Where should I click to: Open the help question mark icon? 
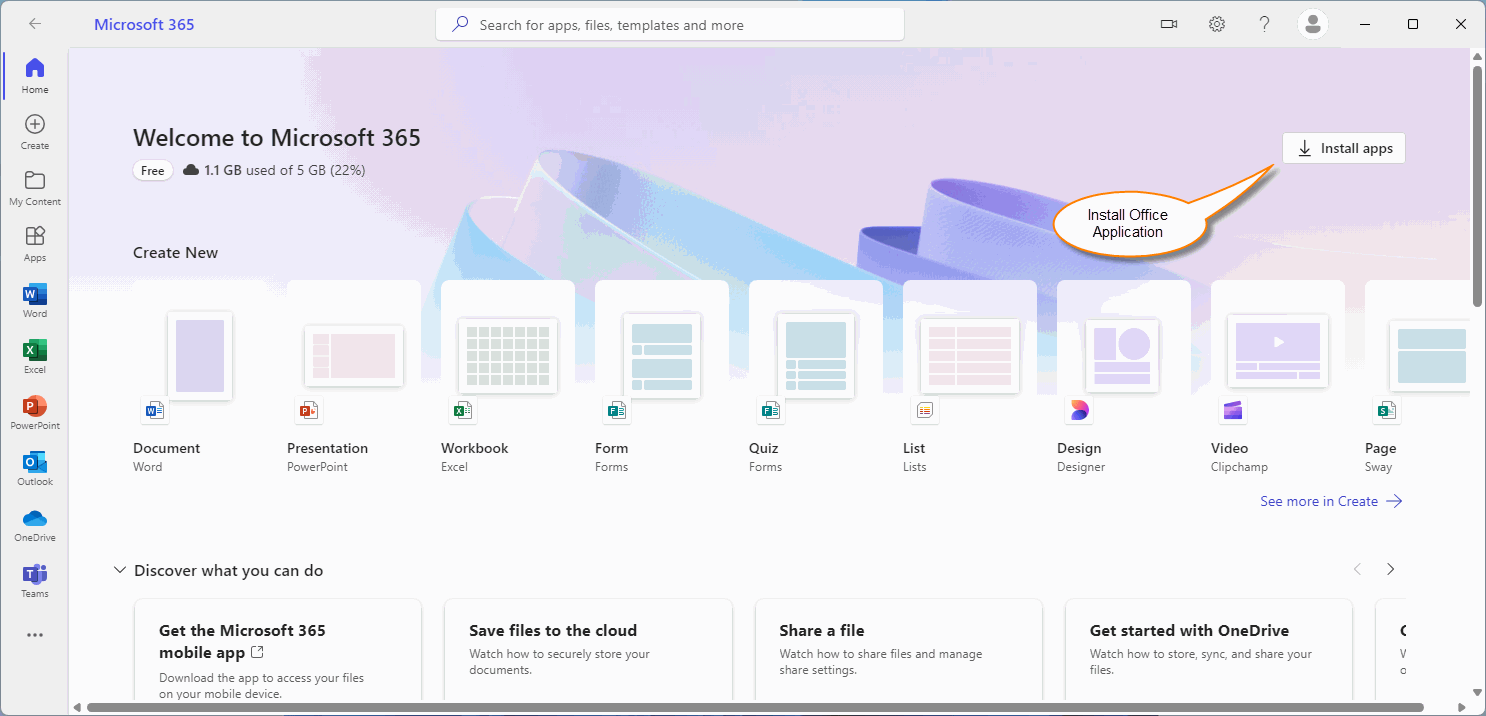(x=1265, y=24)
